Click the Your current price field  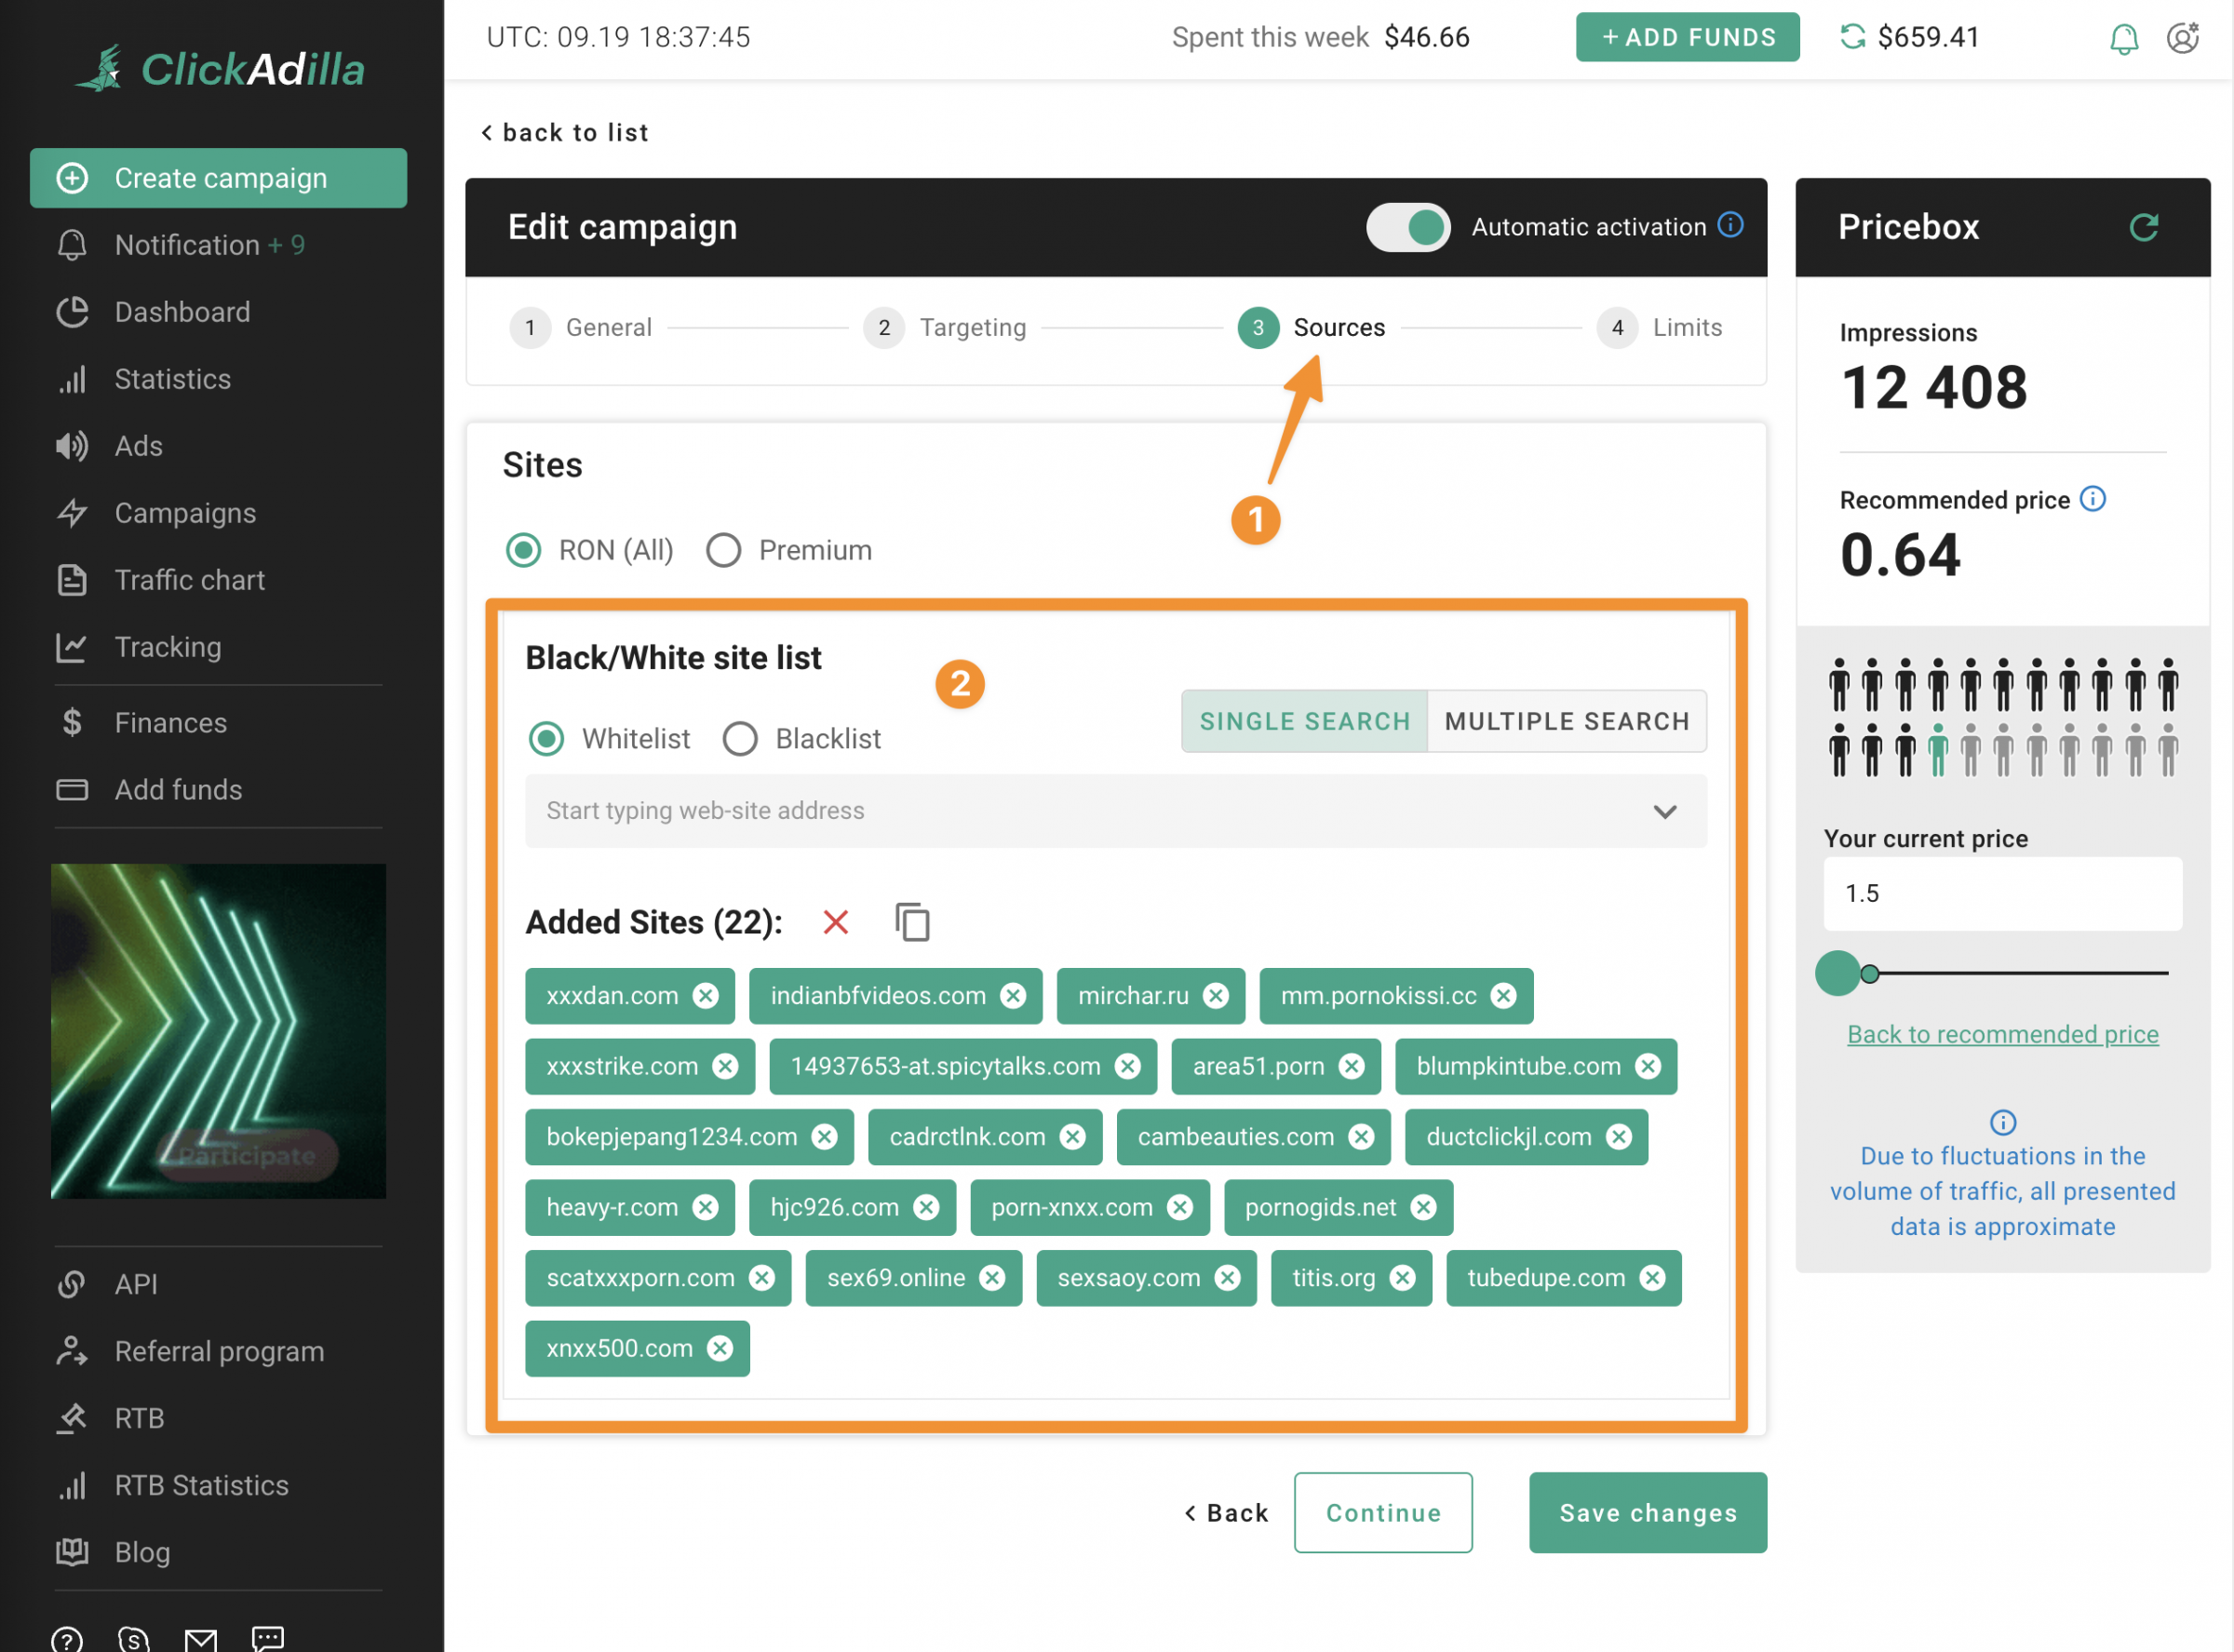(x=2002, y=893)
